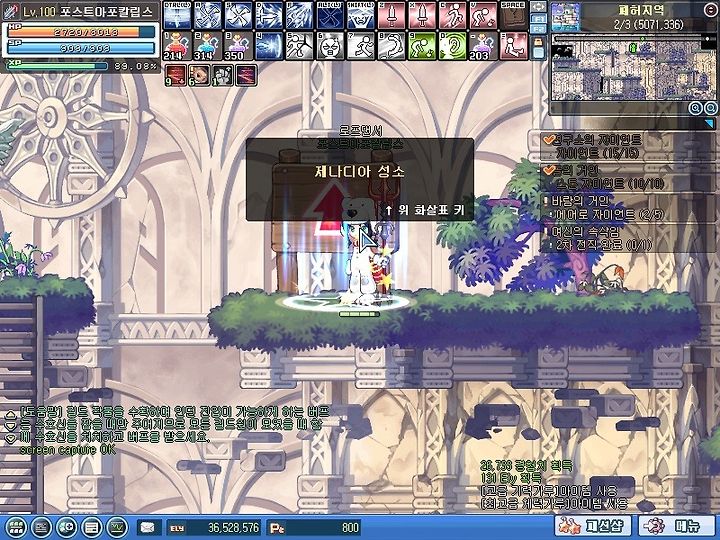720x540 pixels.
Task: Open the first round menu button bottom-left
Action: point(16,528)
